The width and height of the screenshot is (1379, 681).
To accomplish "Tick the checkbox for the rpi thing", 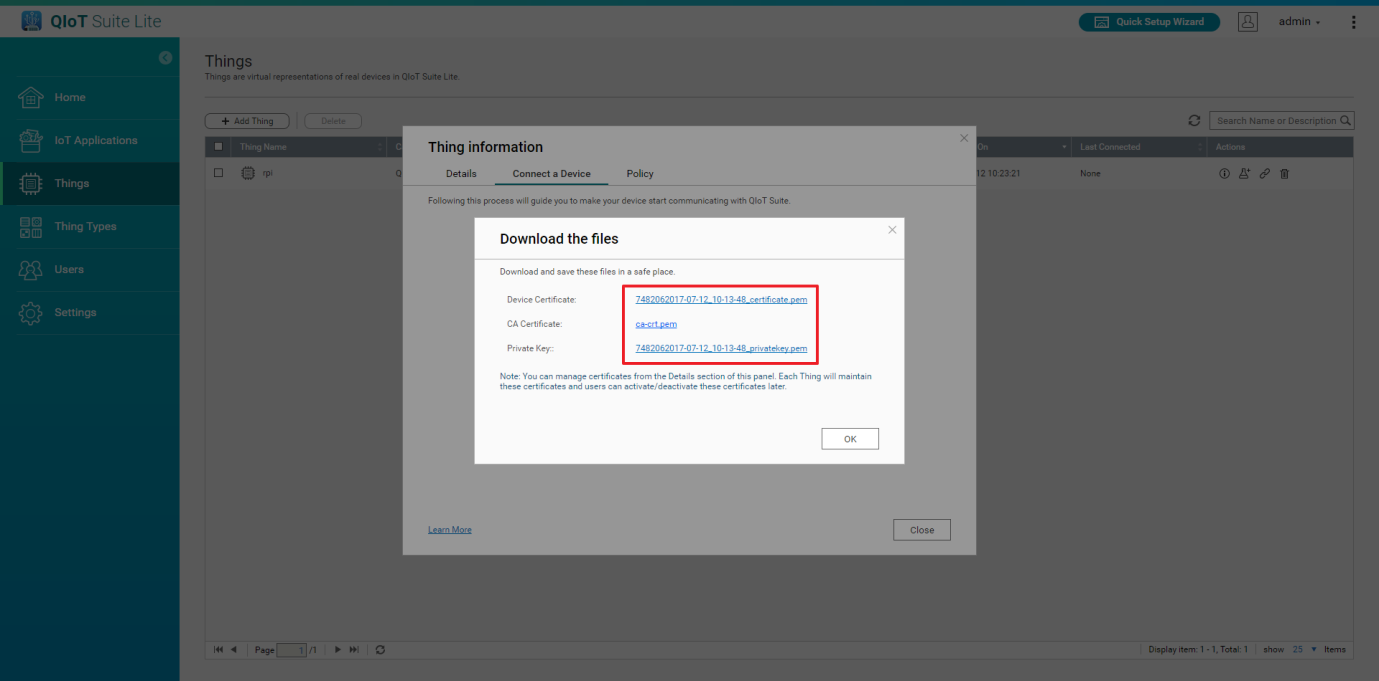I will (219, 173).
